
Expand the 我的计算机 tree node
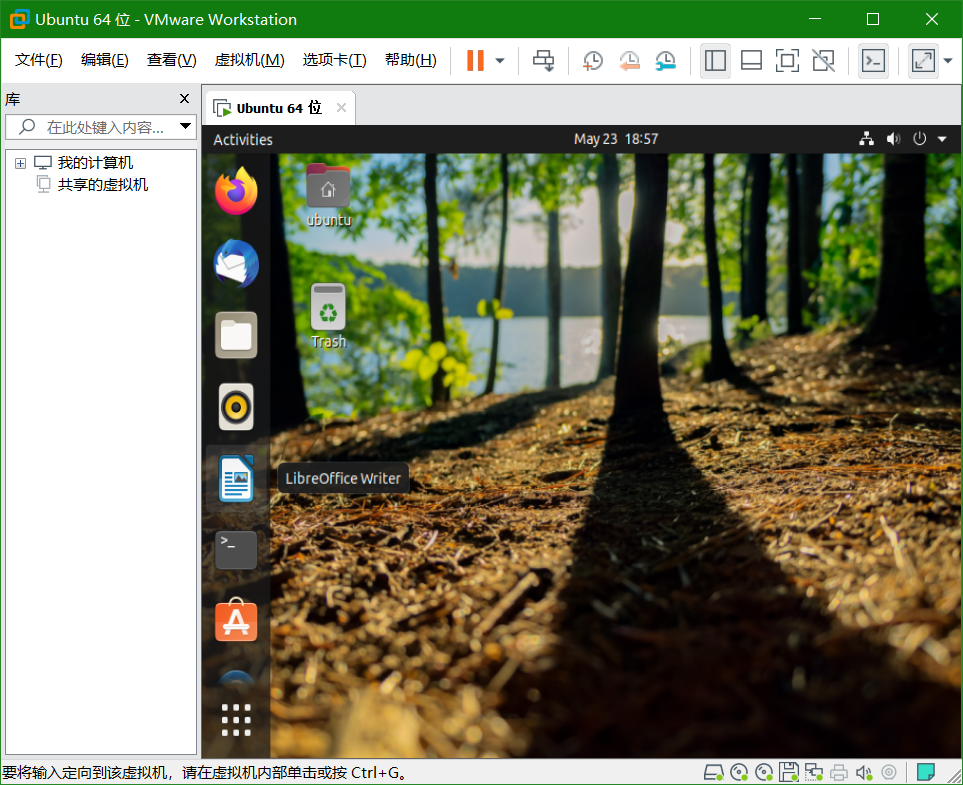[20, 162]
